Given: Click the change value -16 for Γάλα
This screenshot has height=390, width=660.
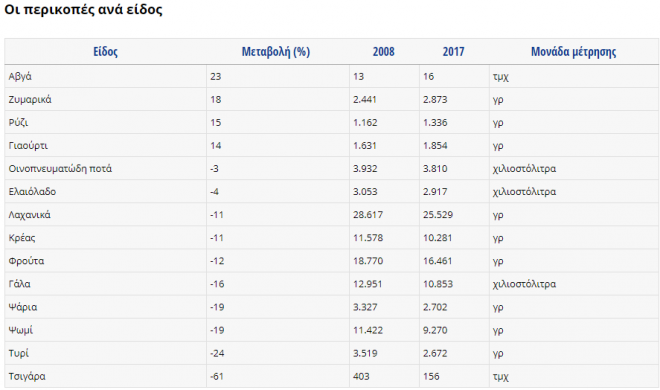Looking at the screenshot, I should click(x=217, y=284).
